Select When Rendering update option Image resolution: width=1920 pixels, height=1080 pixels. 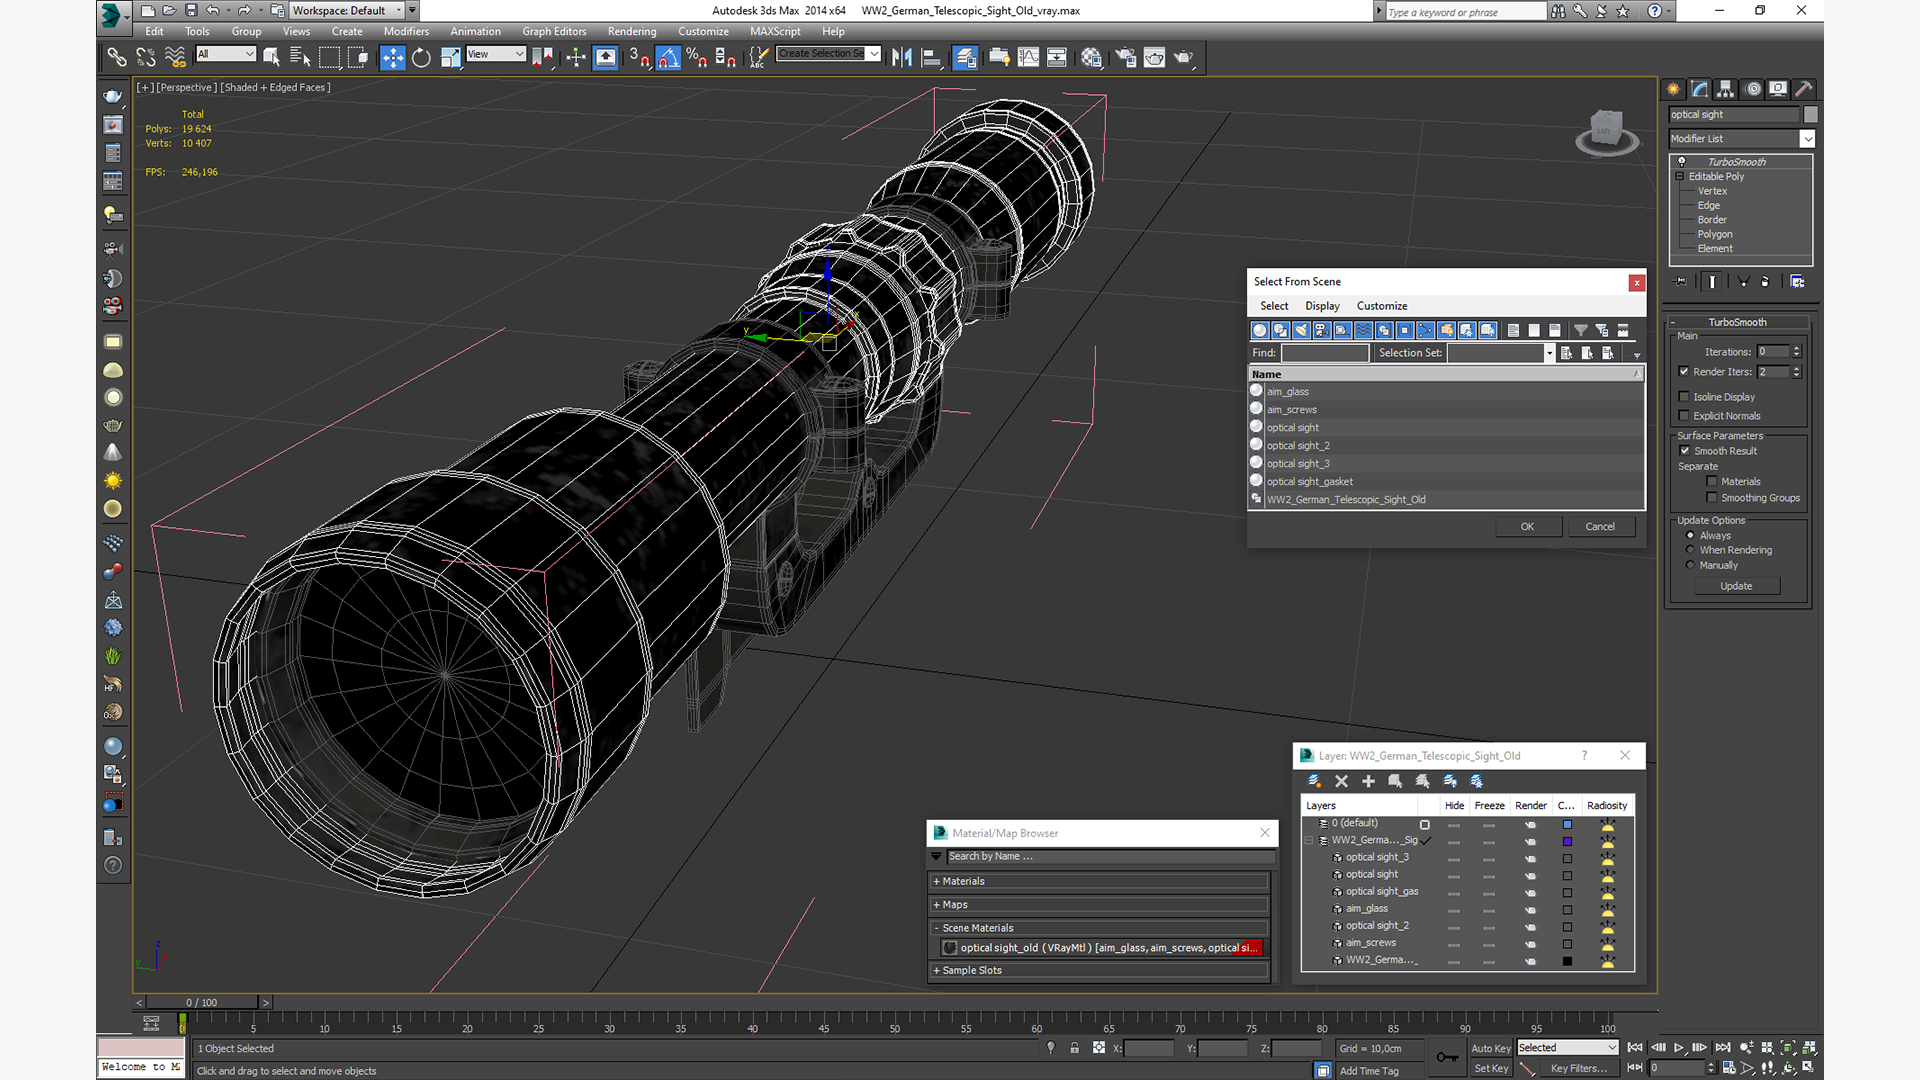point(1691,550)
